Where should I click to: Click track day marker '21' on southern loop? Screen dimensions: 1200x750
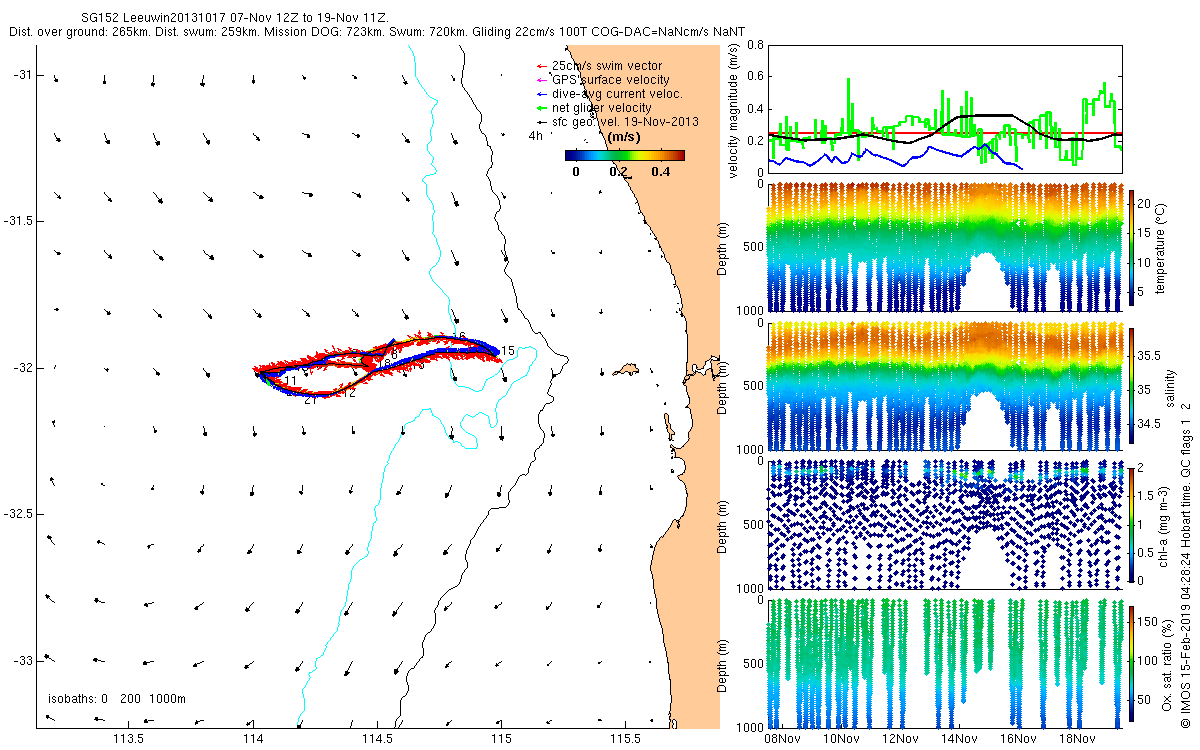coord(311,400)
